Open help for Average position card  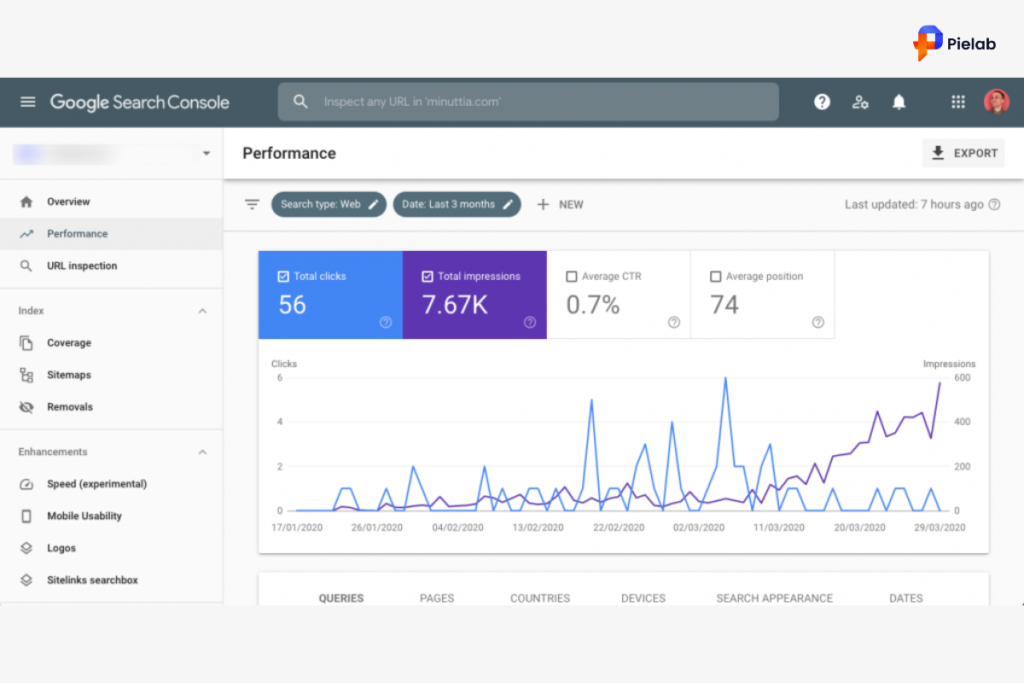[x=818, y=322]
